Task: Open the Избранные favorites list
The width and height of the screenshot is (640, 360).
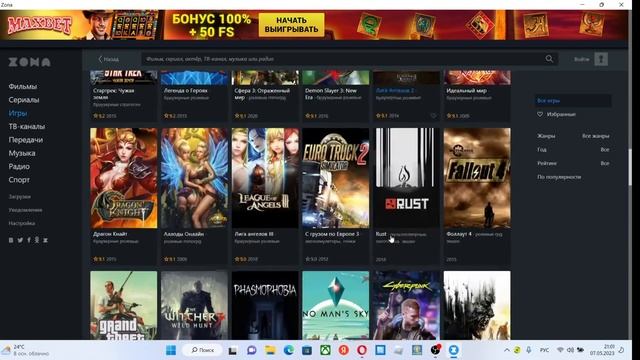Action: coord(557,115)
